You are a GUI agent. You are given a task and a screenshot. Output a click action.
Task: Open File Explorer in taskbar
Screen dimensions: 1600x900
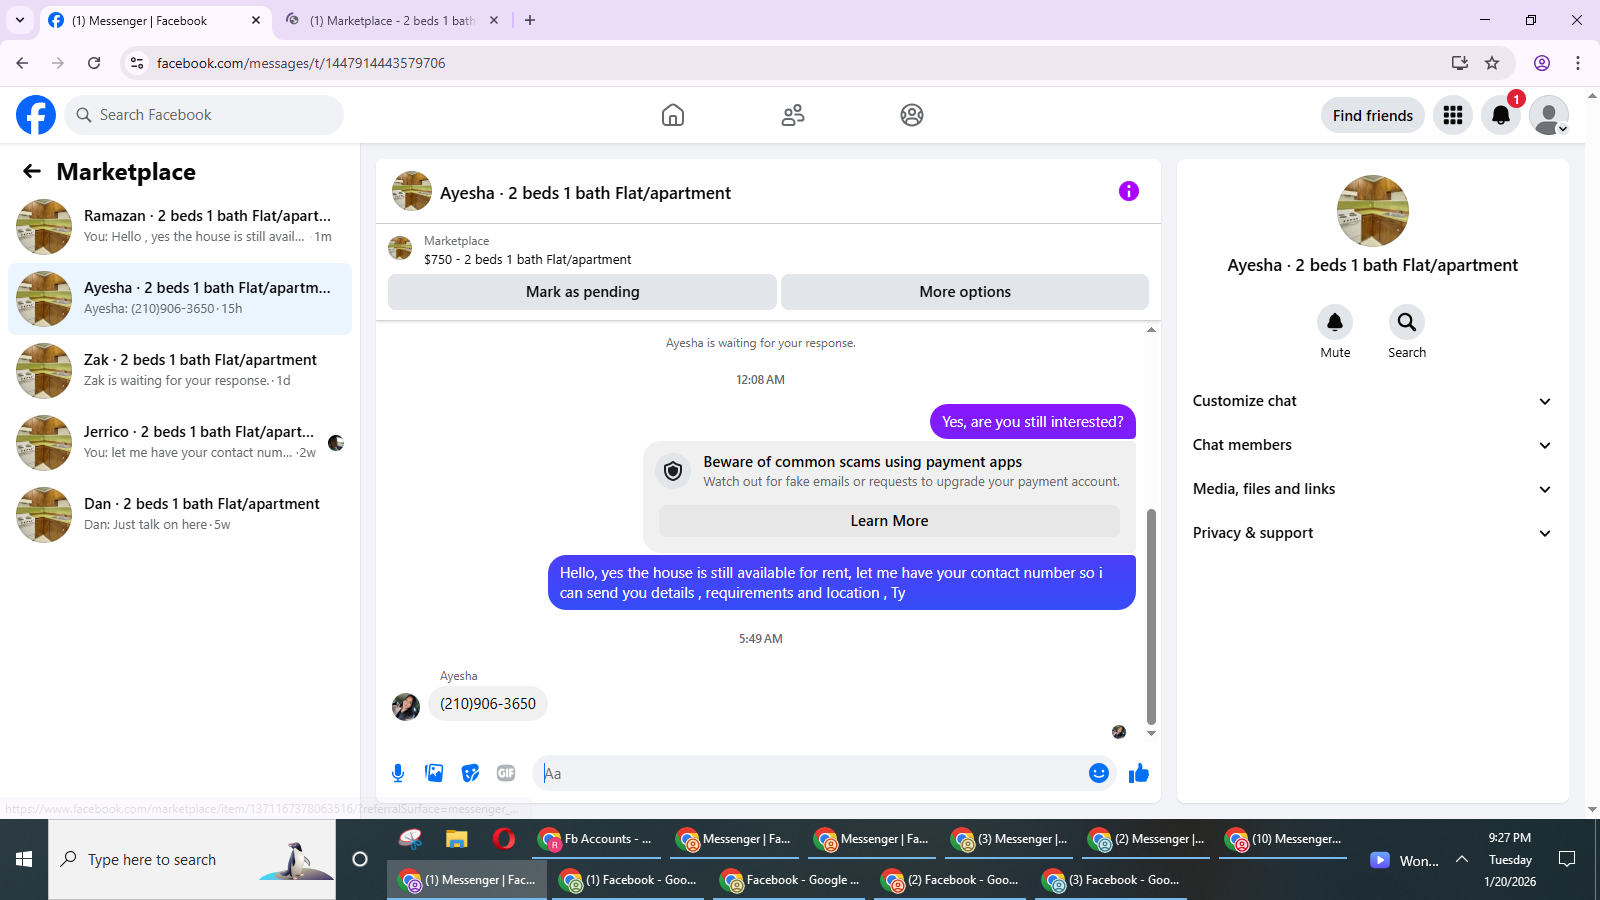click(x=457, y=839)
